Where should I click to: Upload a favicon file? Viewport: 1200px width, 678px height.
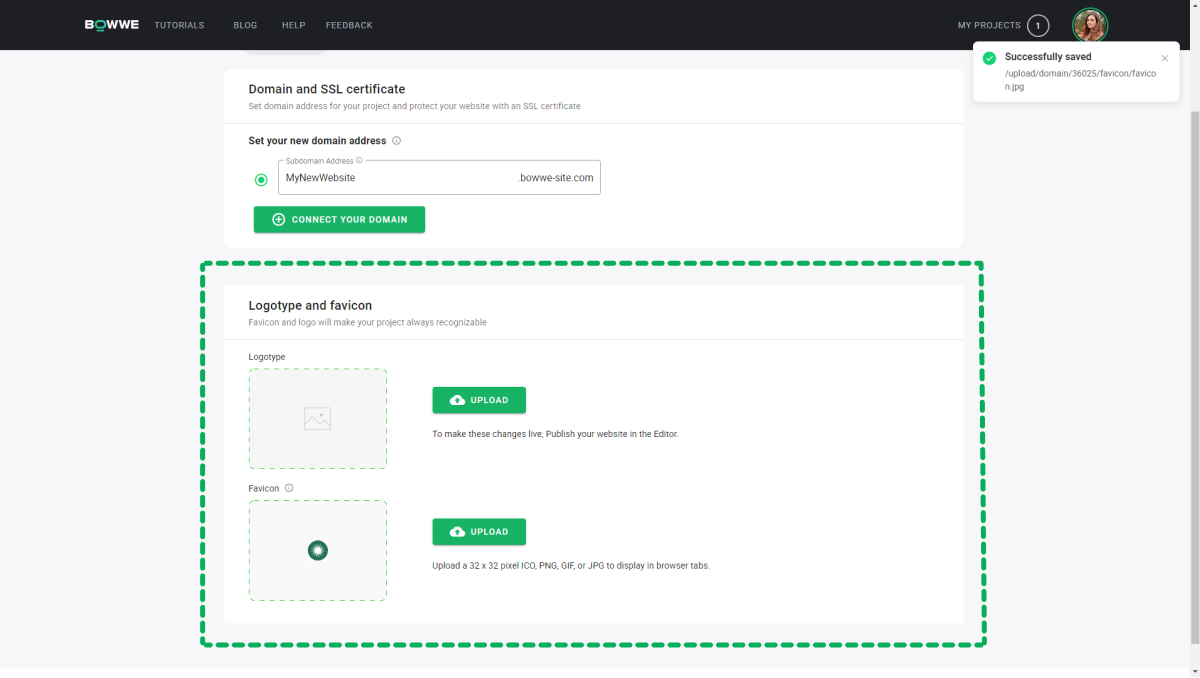(x=479, y=532)
